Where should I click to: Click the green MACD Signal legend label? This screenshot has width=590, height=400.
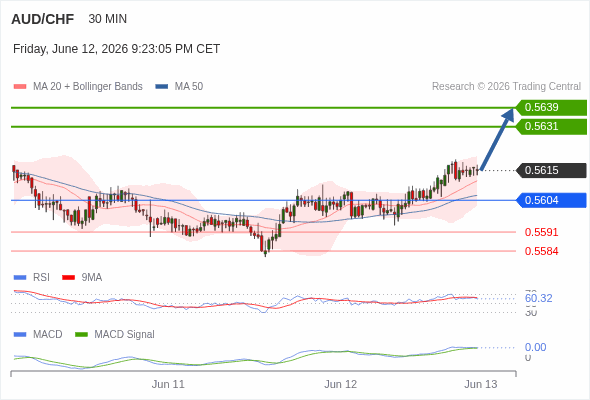(124, 335)
